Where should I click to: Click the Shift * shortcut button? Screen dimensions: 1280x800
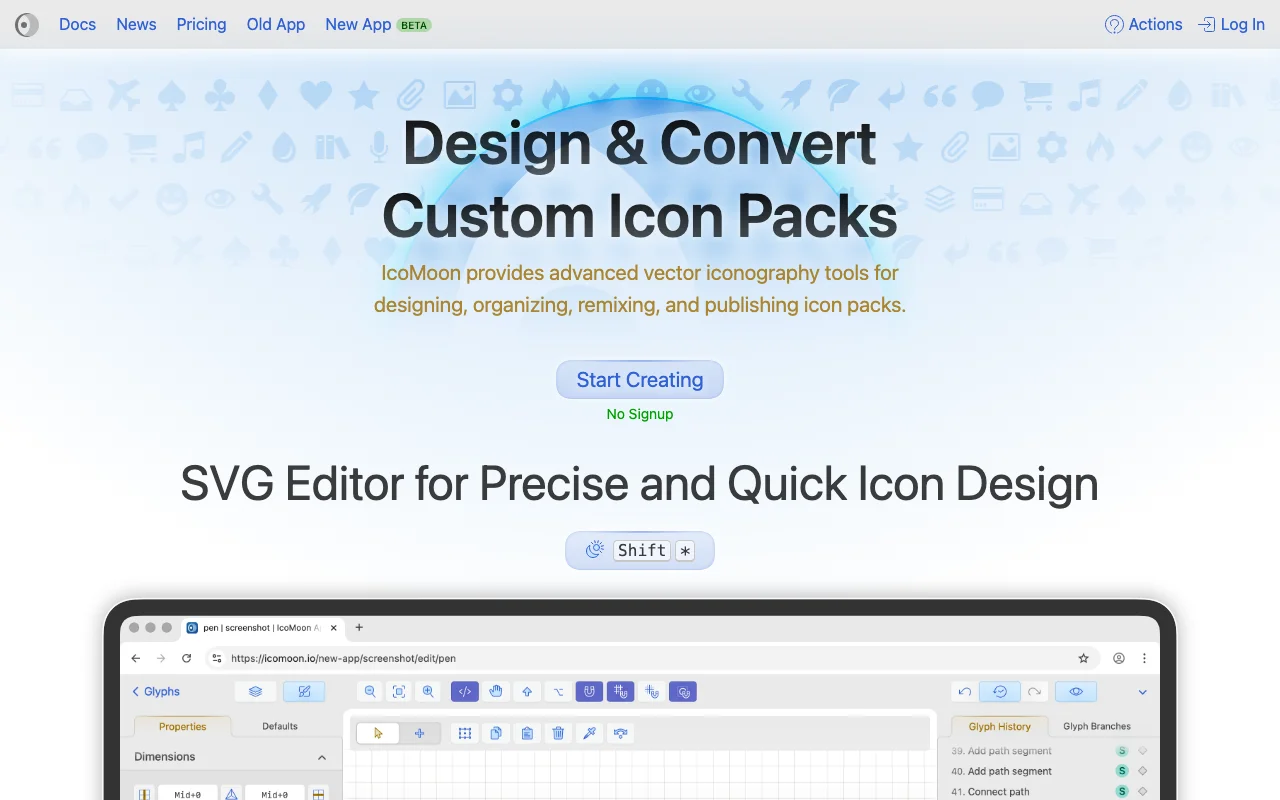[640, 550]
